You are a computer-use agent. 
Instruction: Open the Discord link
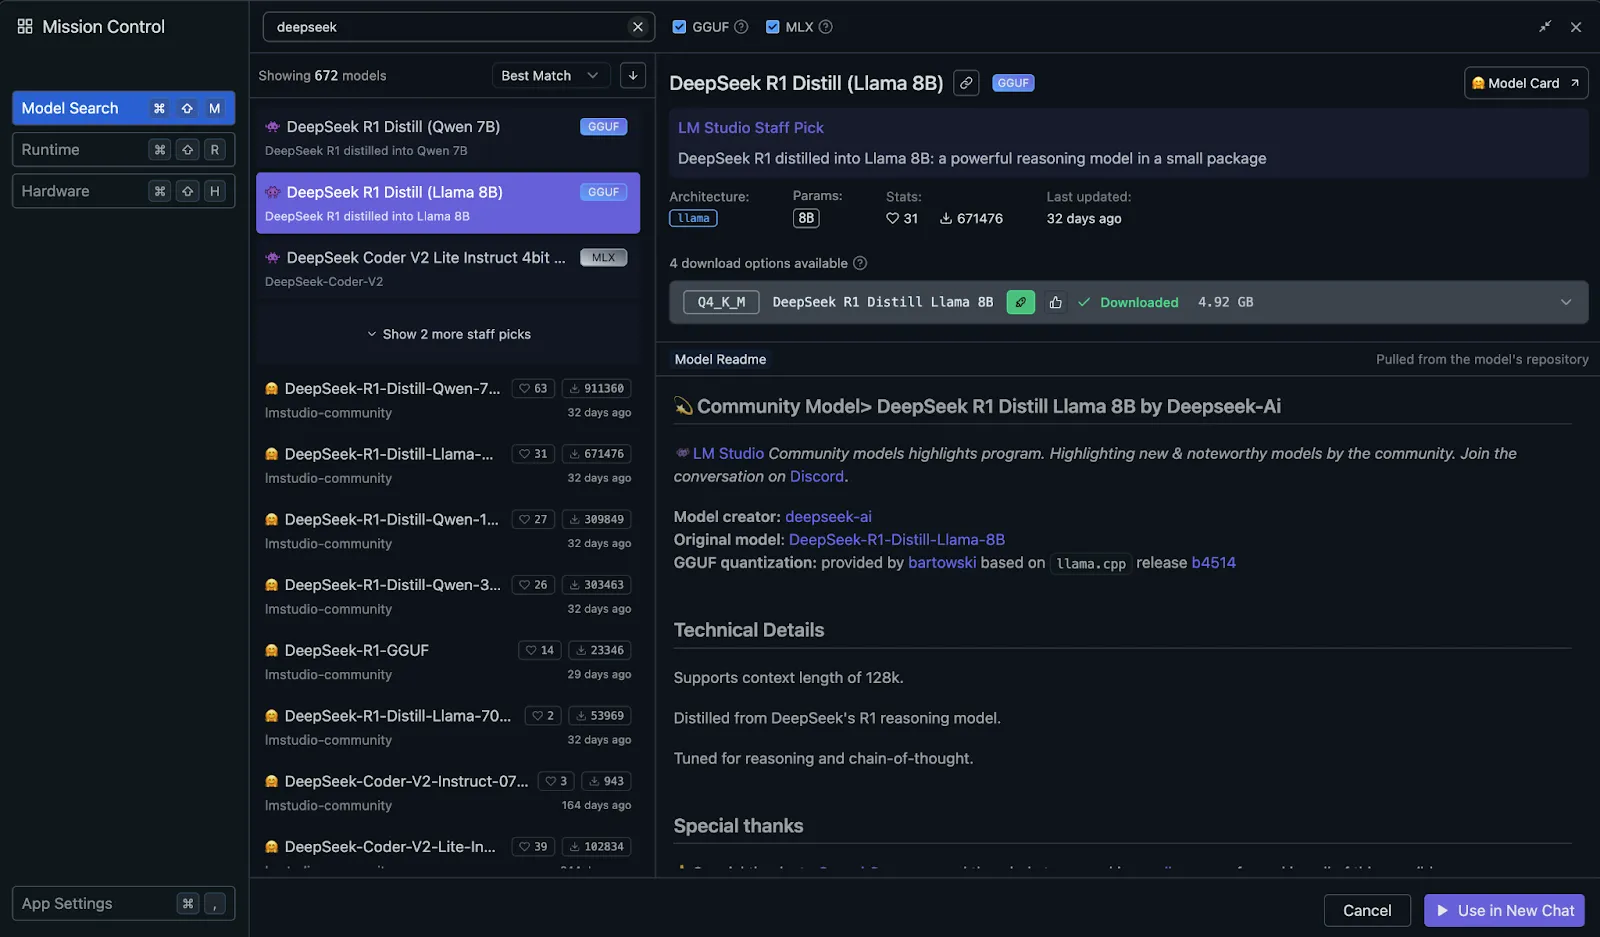(x=817, y=477)
